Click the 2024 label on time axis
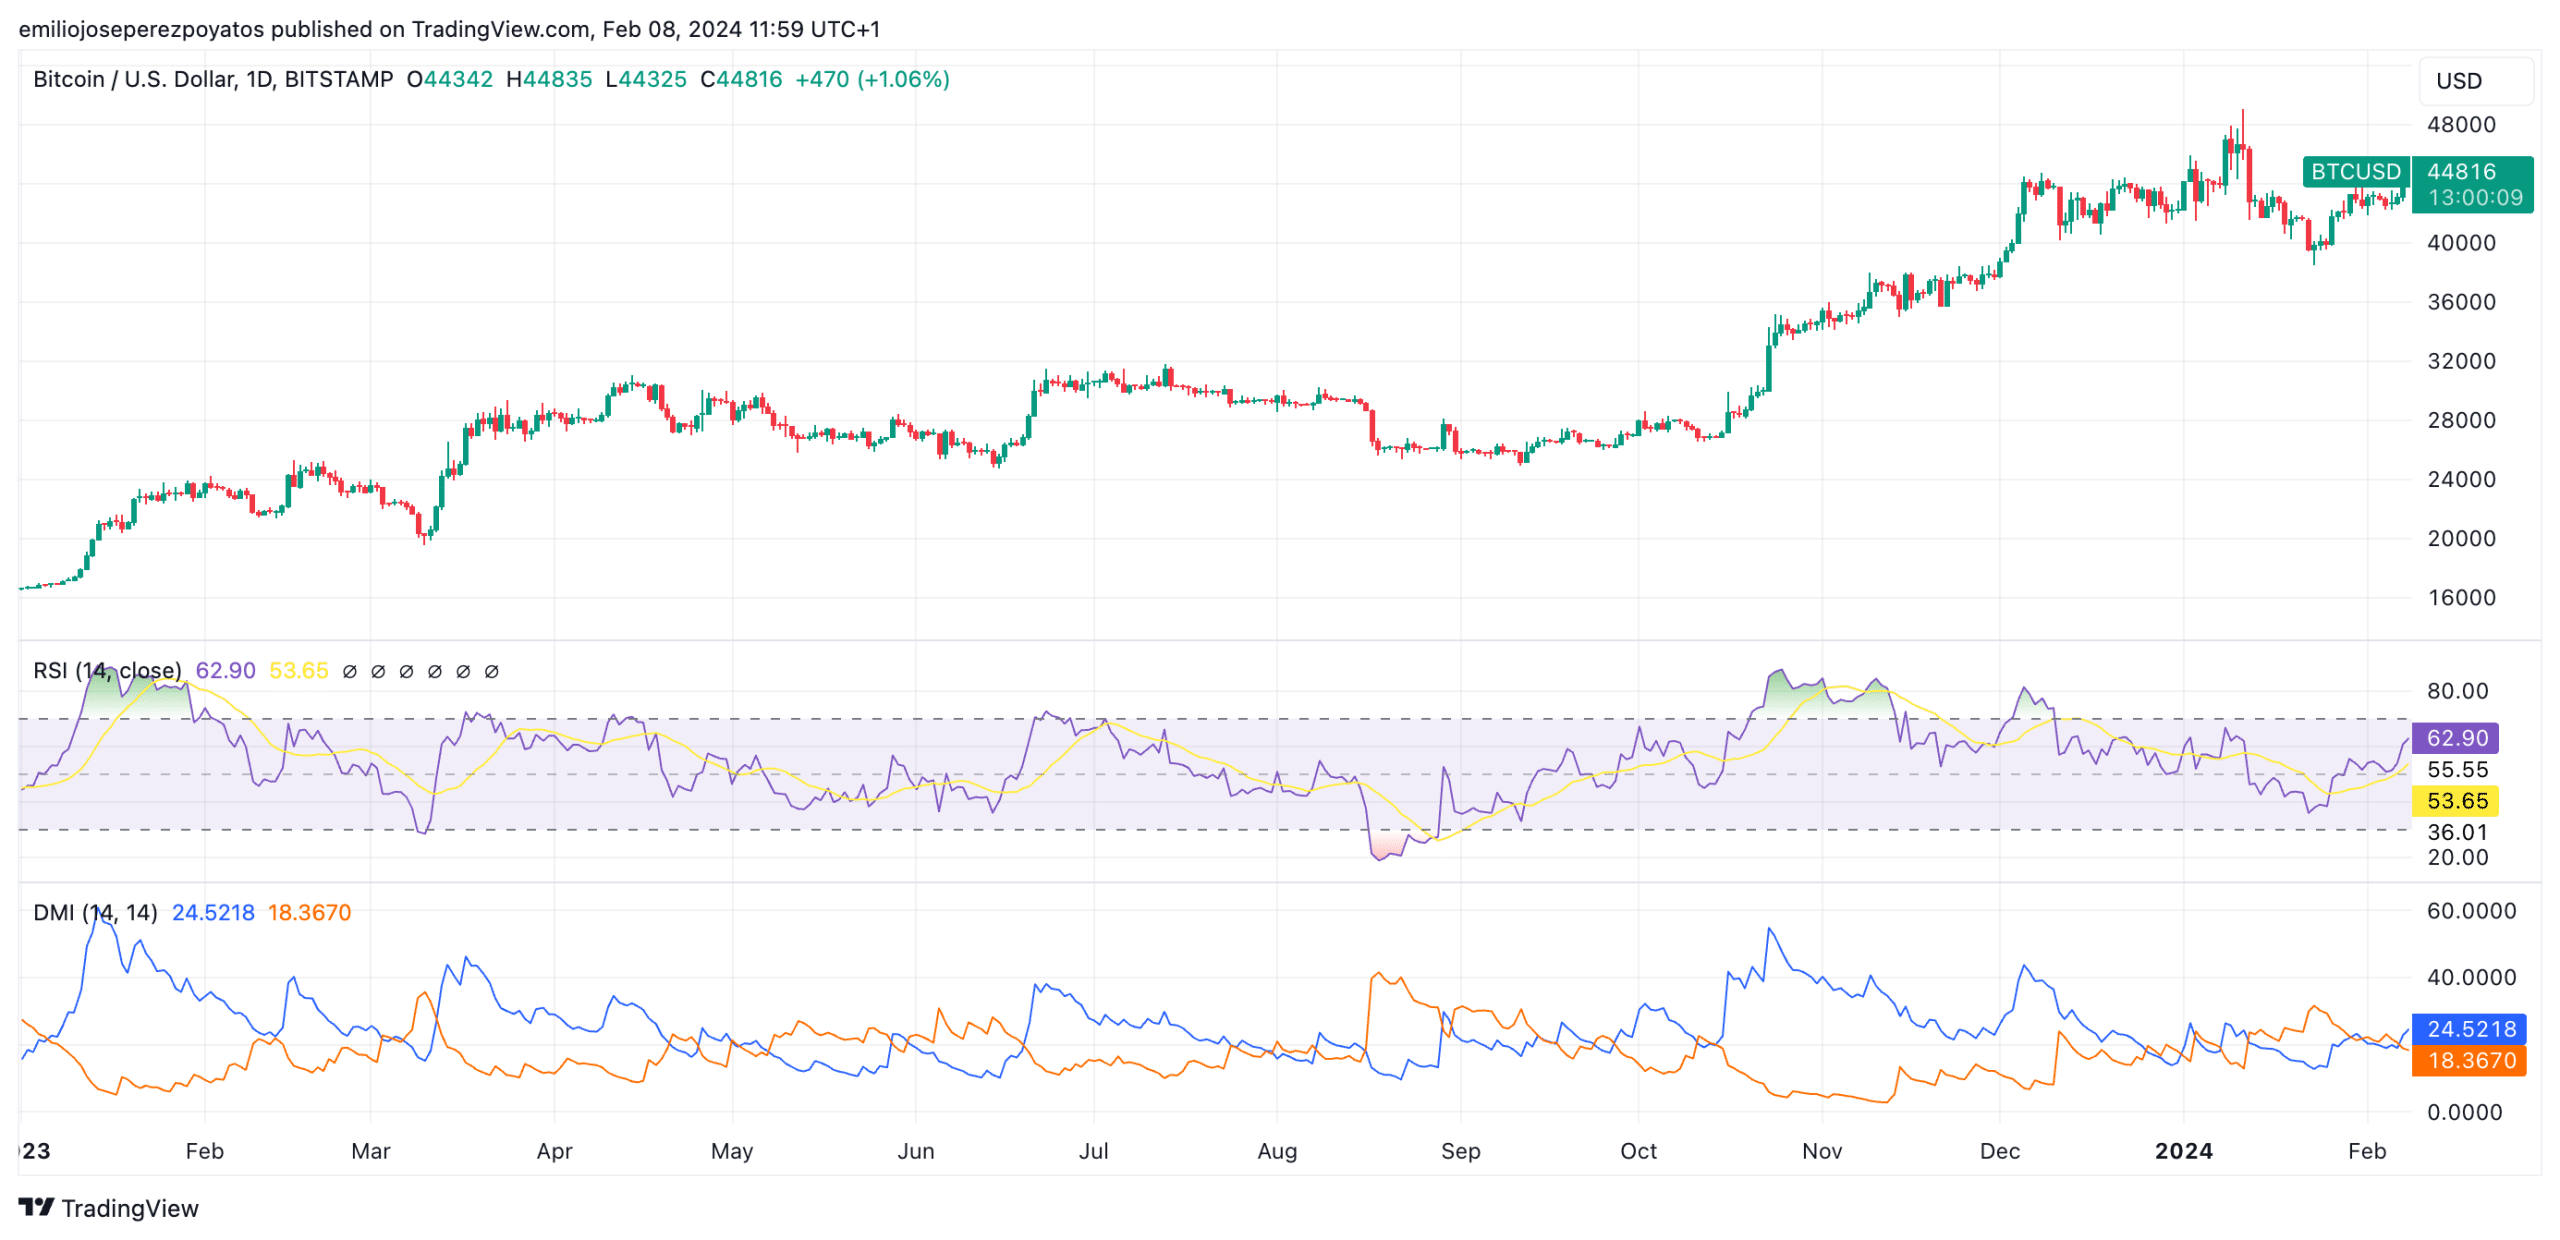The image size is (2560, 1240). [x=2182, y=1151]
